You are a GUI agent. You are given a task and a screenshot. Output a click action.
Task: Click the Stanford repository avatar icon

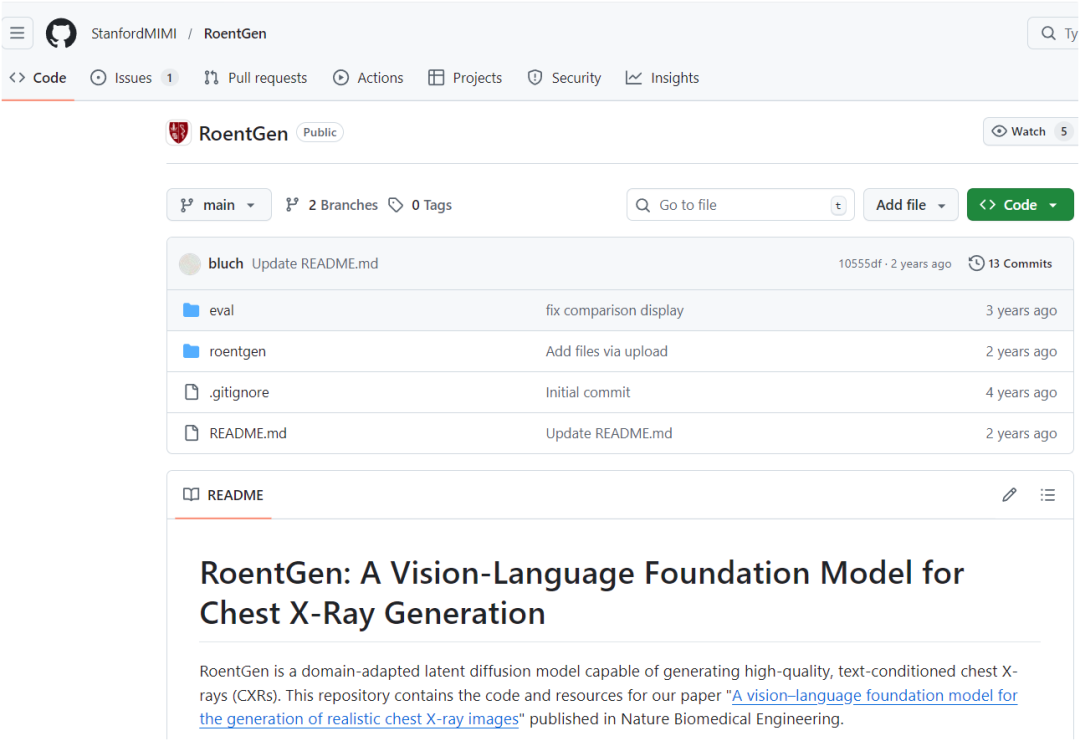coord(179,133)
